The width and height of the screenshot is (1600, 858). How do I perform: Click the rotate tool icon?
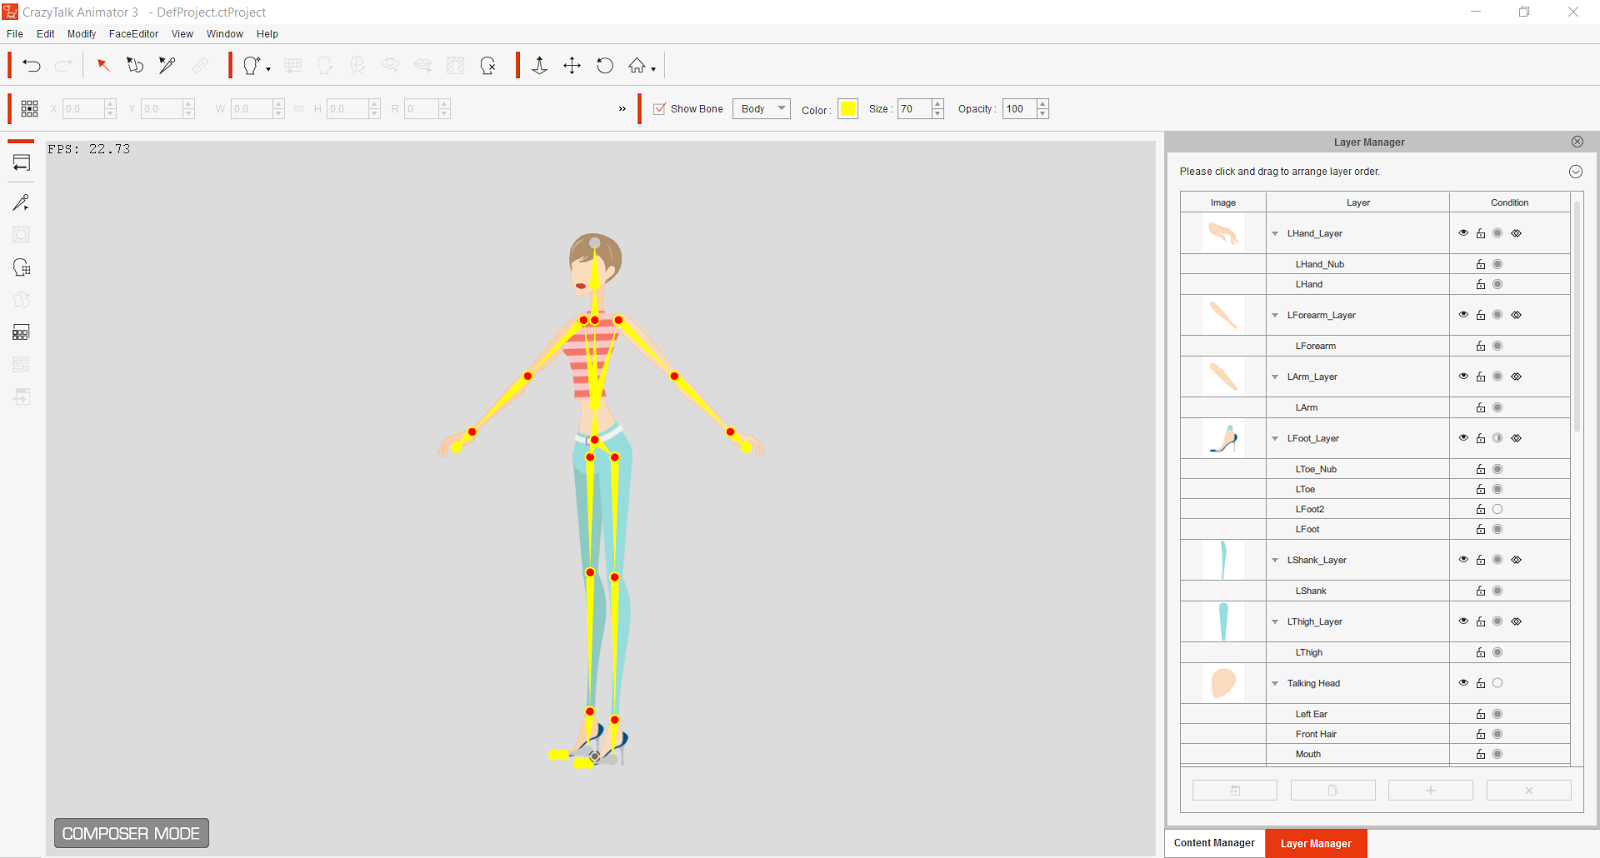point(605,66)
